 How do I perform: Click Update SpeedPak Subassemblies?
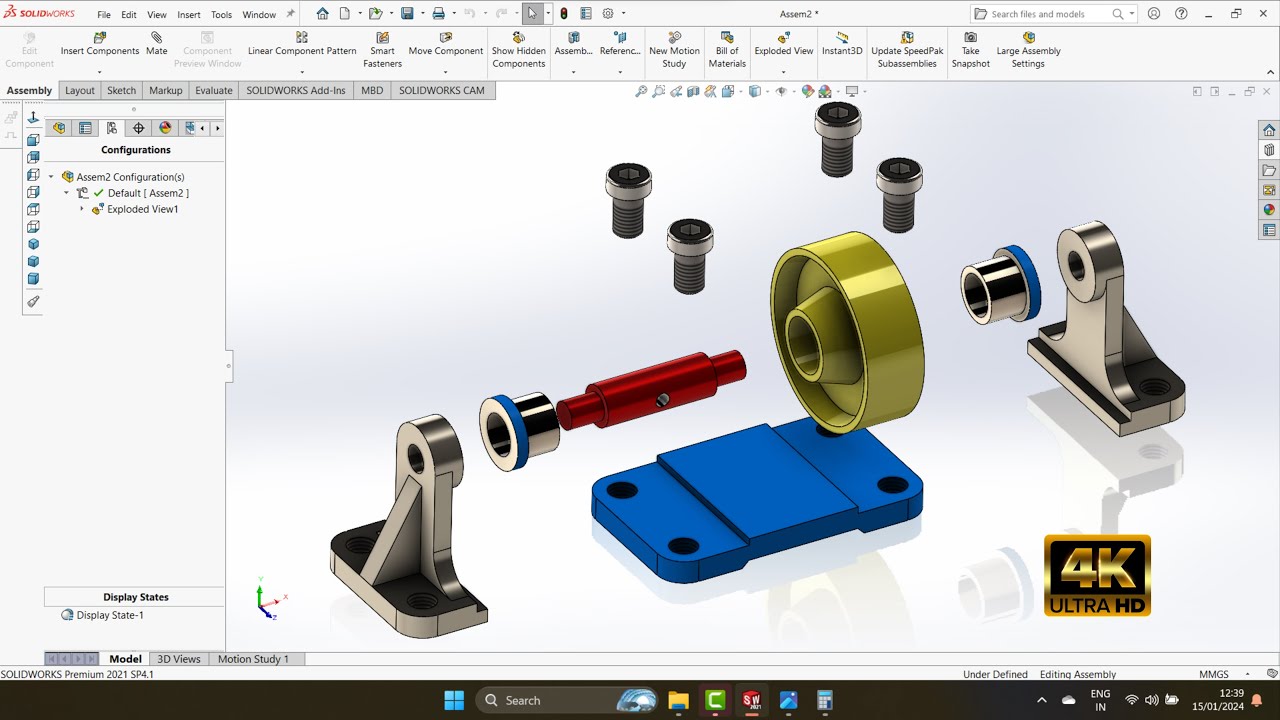tap(907, 50)
